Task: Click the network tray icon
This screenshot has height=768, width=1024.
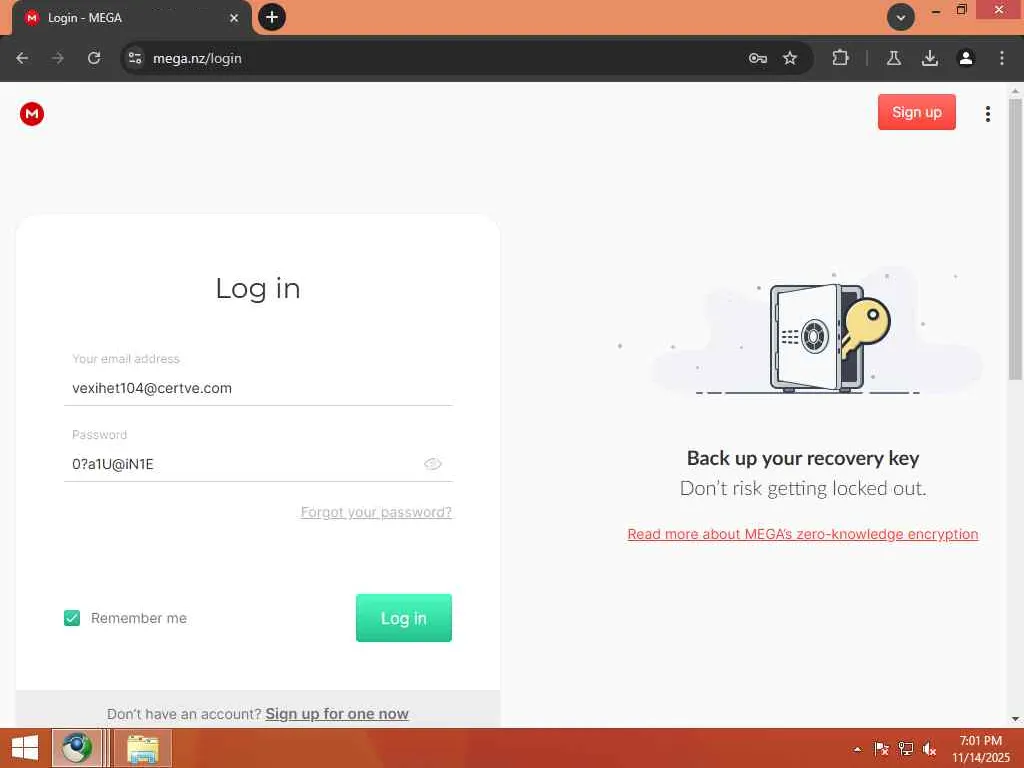Action: click(x=905, y=749)
